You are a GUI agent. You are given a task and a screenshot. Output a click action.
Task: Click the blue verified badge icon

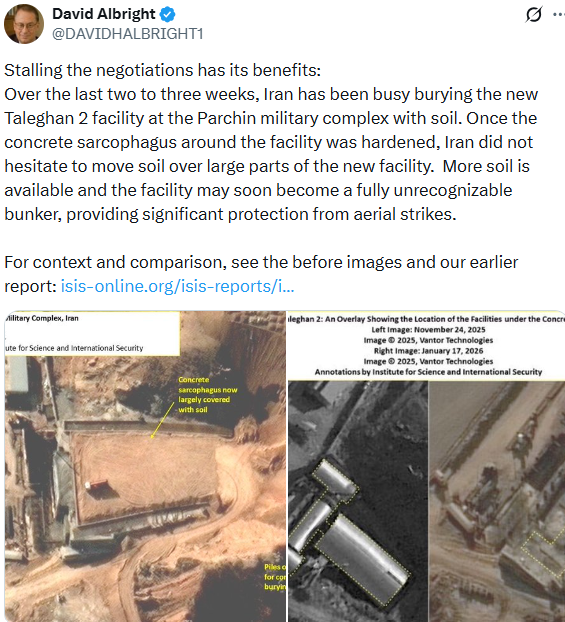pos(167,14)
